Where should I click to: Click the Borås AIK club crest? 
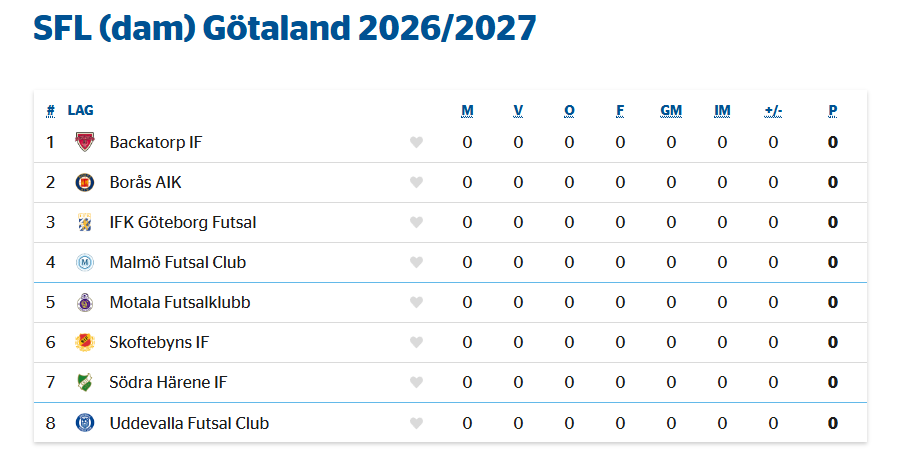pos(85,182)
